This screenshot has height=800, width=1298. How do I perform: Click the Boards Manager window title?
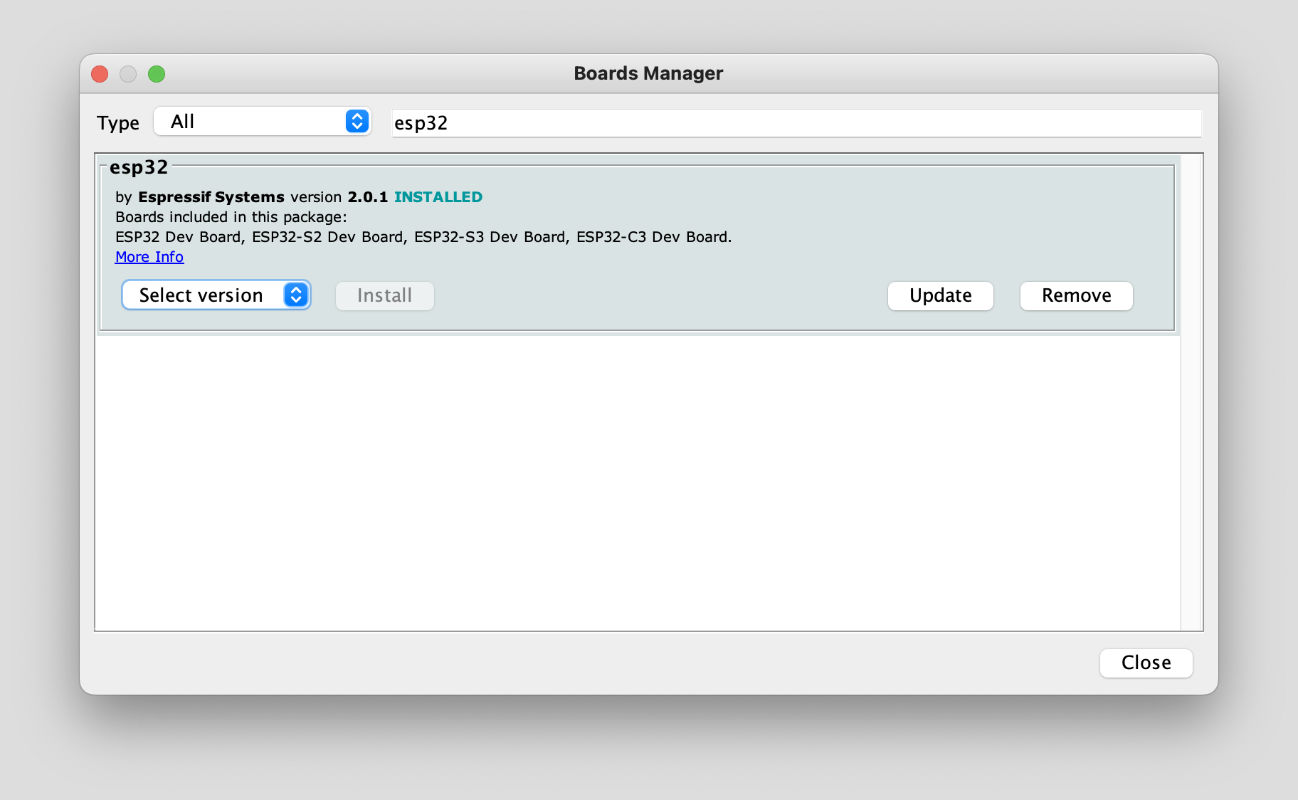[648, 73]
